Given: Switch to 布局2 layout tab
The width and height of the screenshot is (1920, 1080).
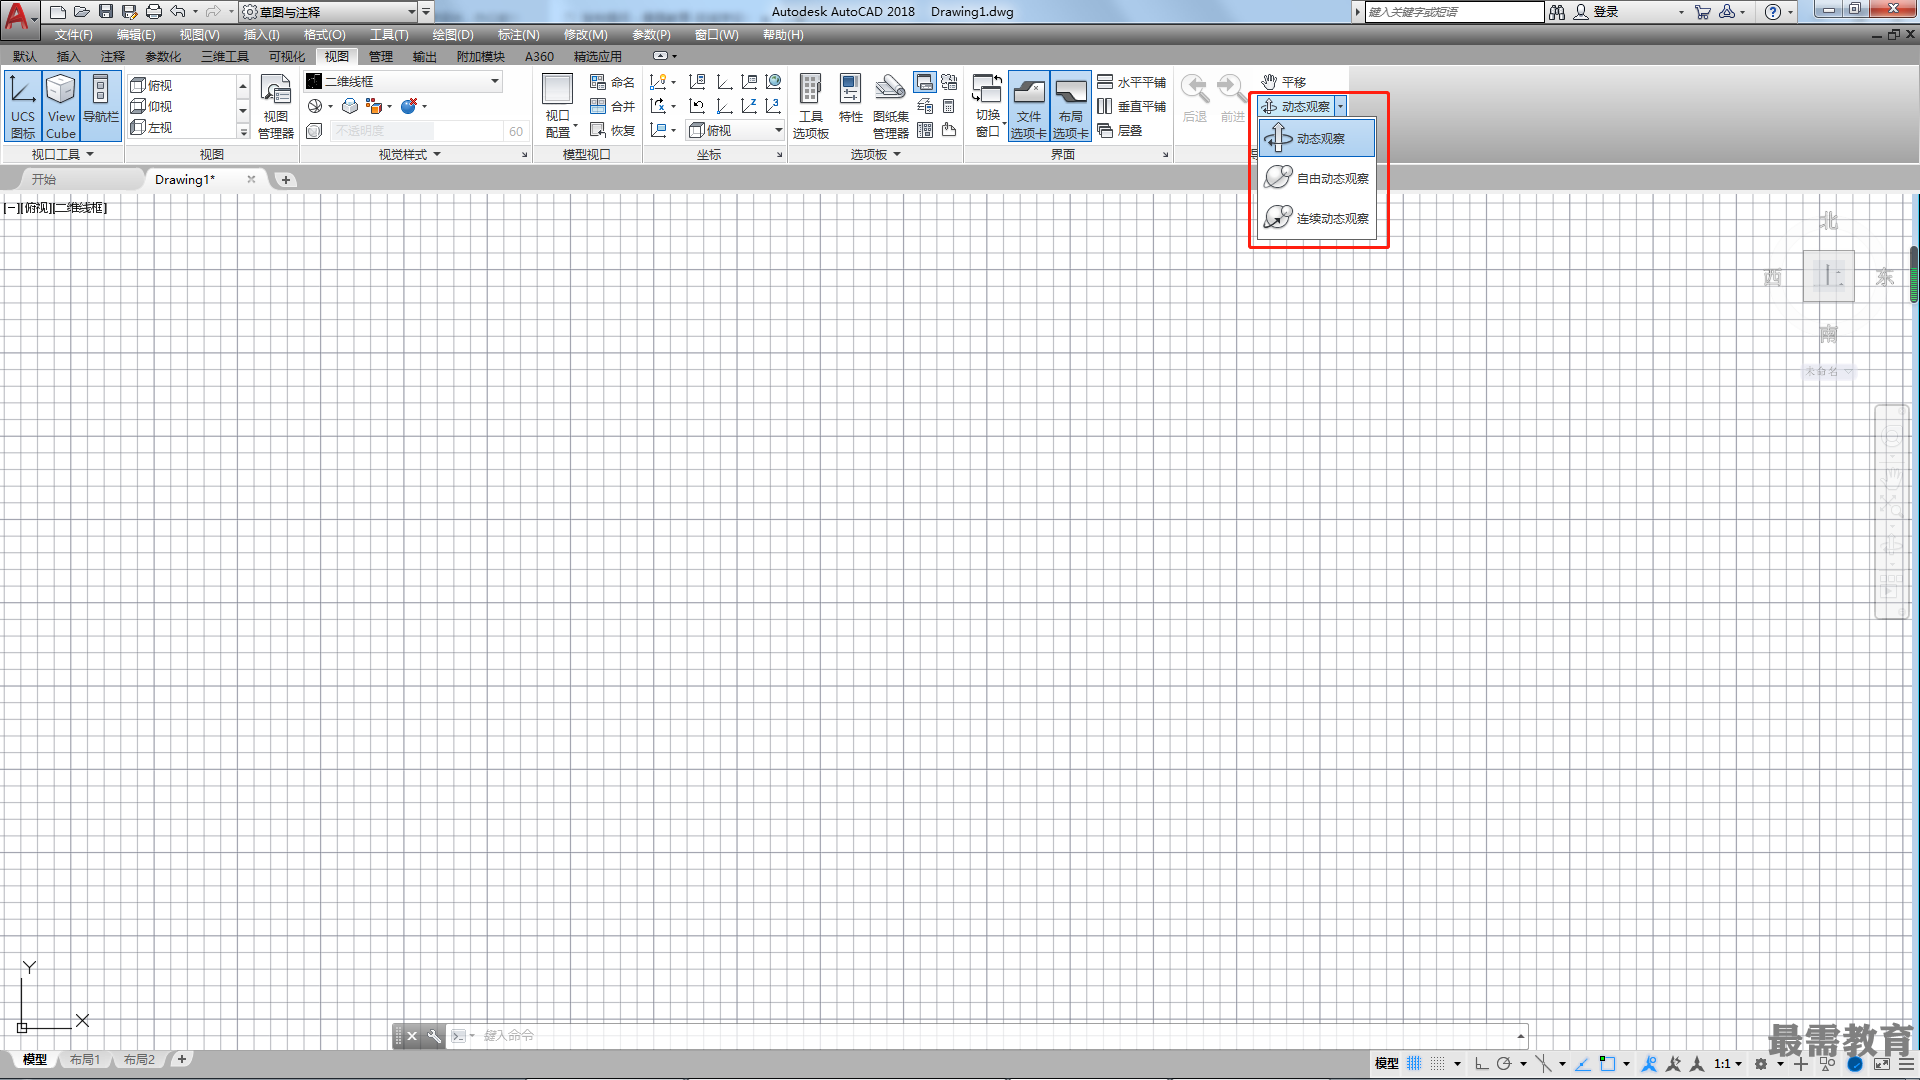Looking at the screenshot, I should 139,1059.
